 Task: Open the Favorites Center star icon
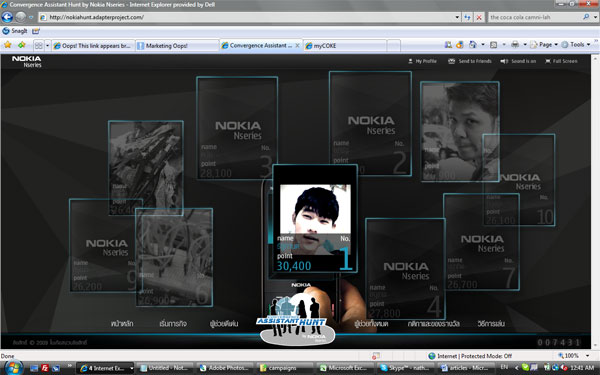coord(8,45)
